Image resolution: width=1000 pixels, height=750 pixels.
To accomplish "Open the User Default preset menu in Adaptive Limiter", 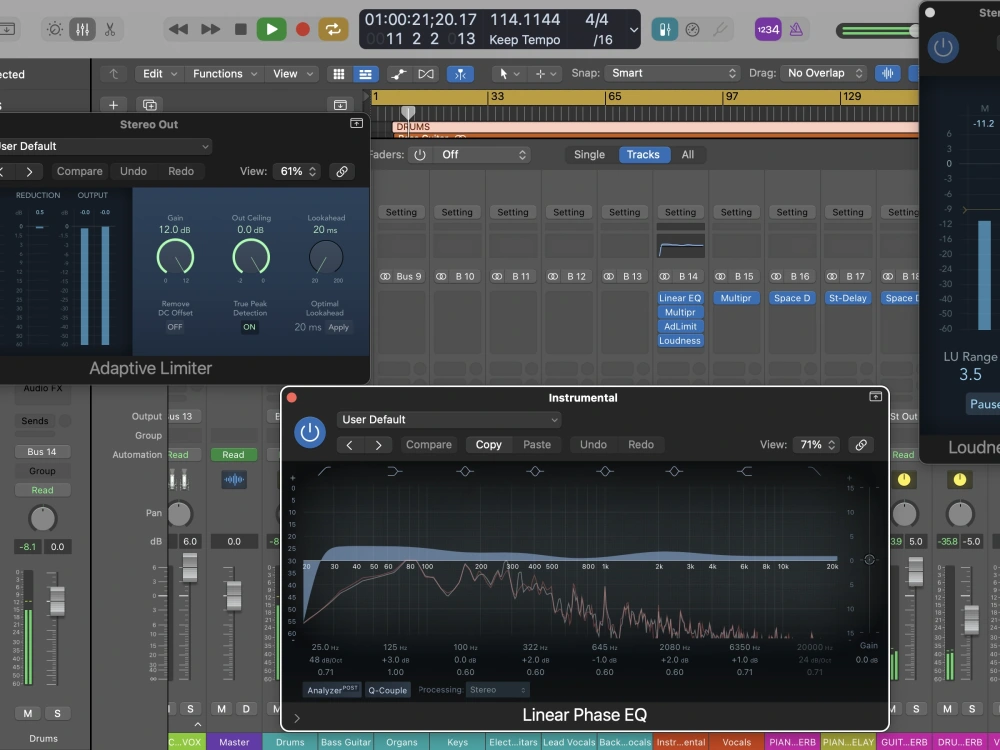I will 105,146.
